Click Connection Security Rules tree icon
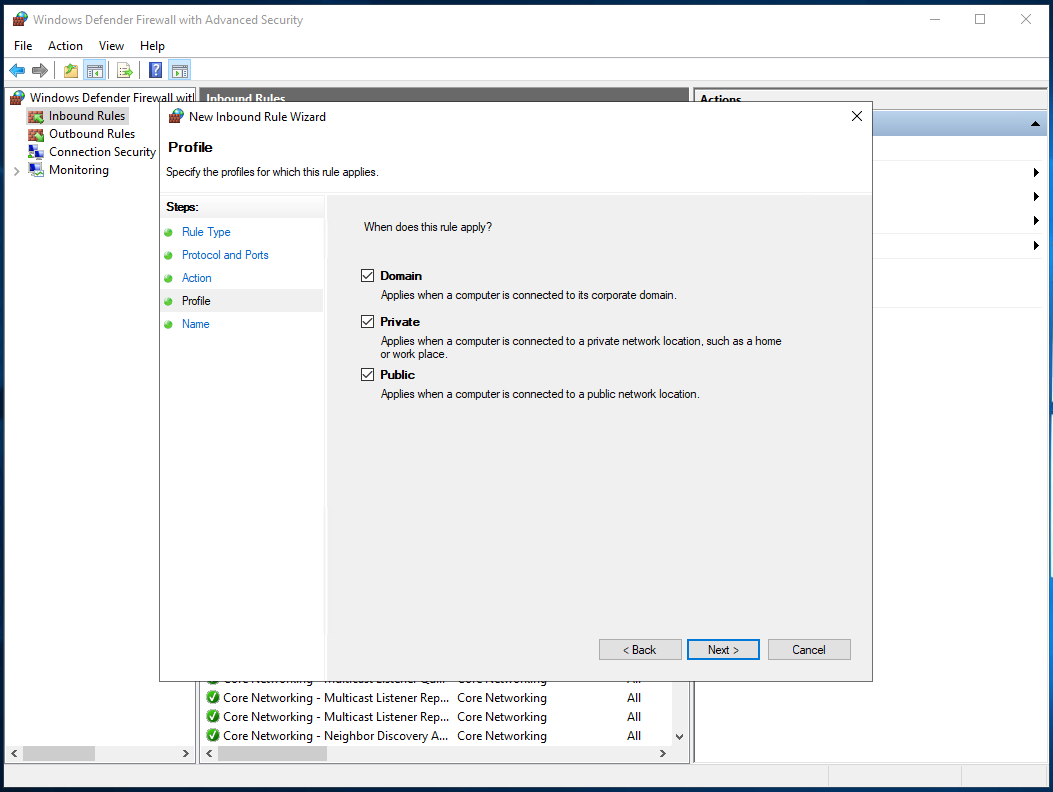This screenshot has height=792, width=1053. pos(36,152)
